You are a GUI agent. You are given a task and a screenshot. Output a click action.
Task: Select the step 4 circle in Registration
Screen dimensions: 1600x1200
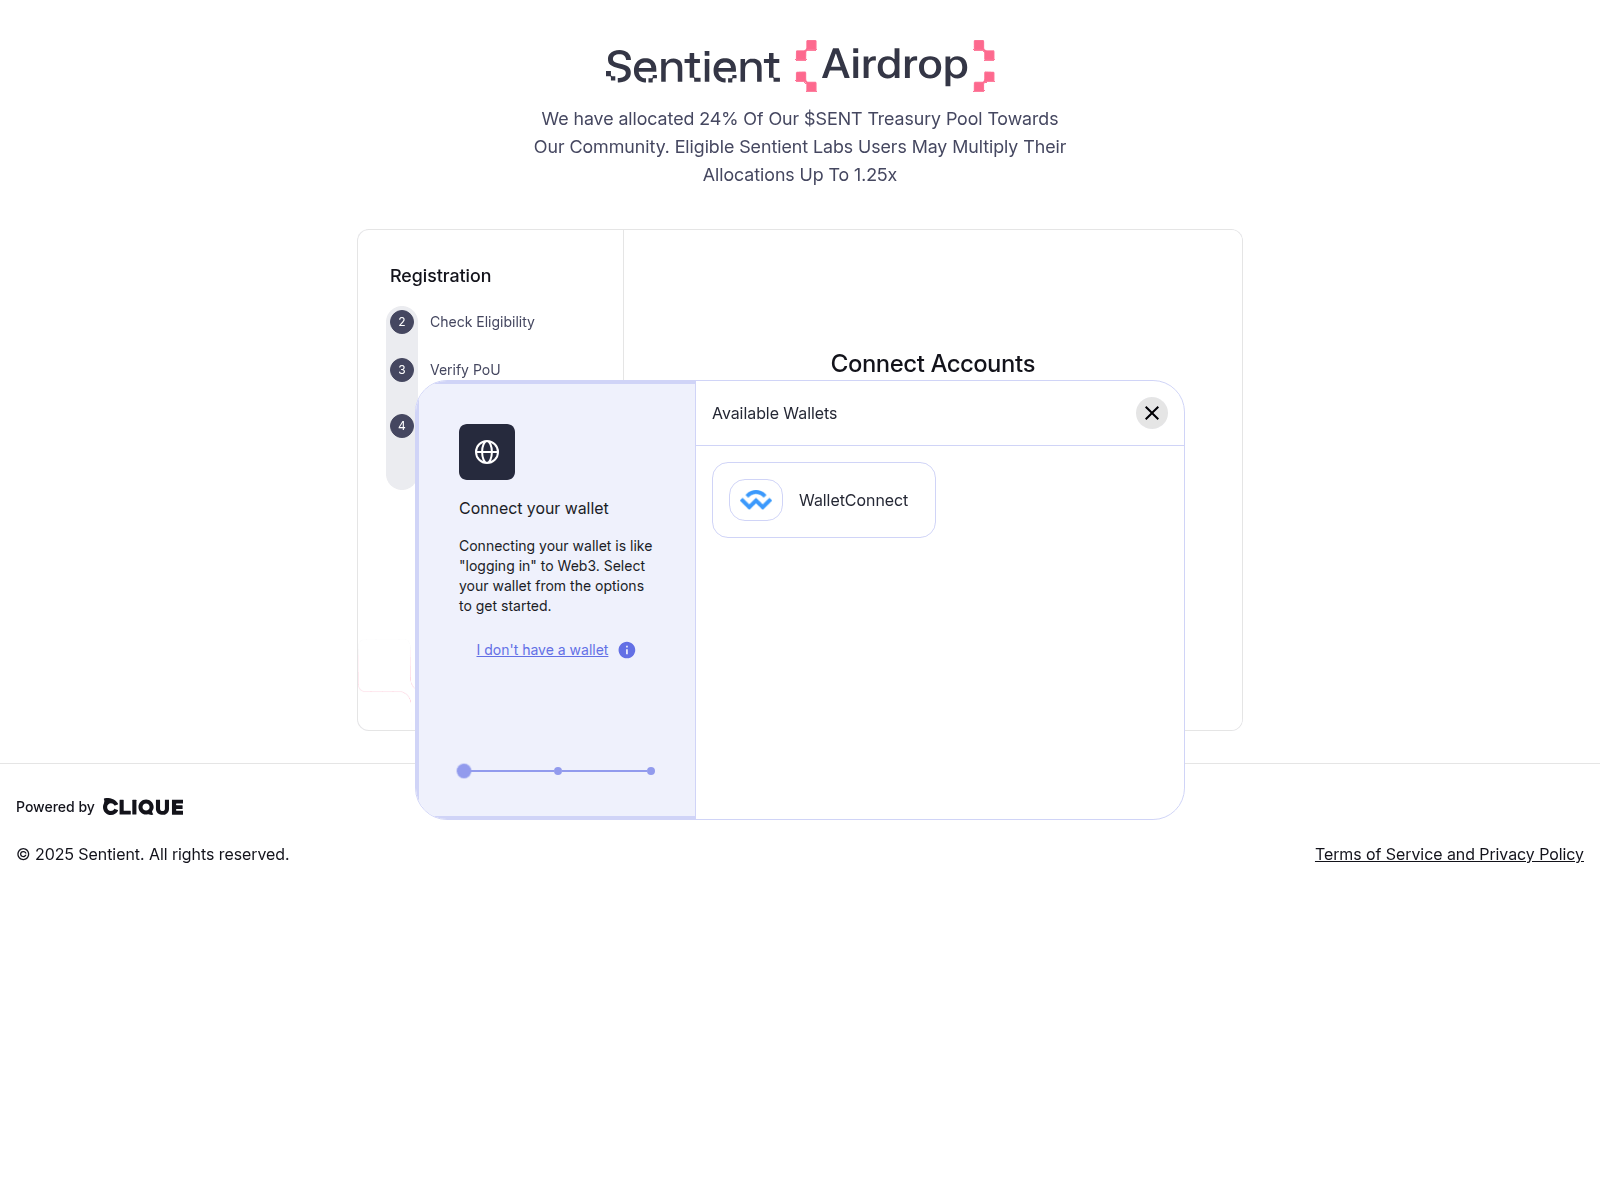[x=401, y=425]
